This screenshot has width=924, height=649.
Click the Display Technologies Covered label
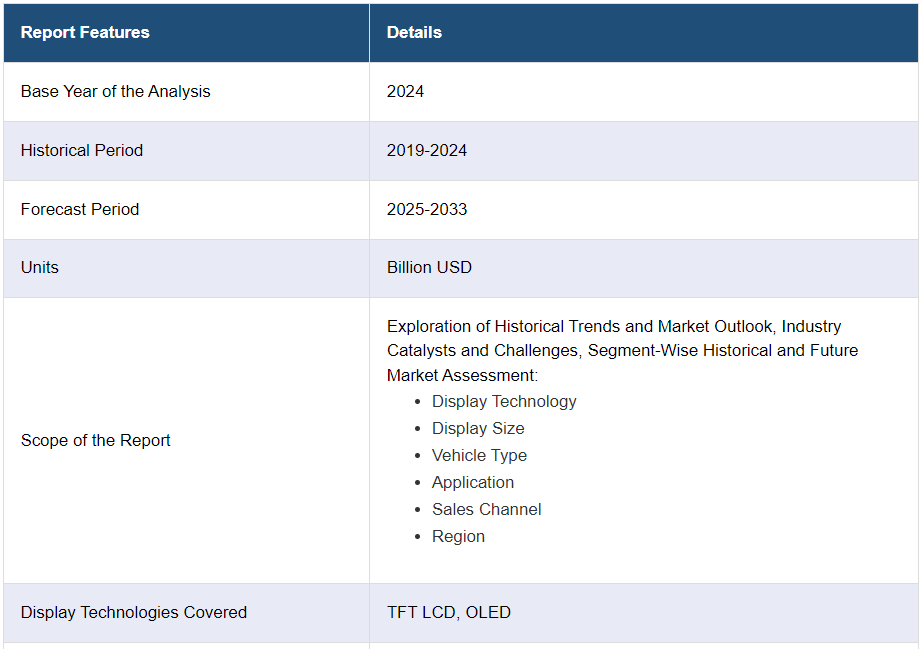pyautogui.click(x=134, y=612)
